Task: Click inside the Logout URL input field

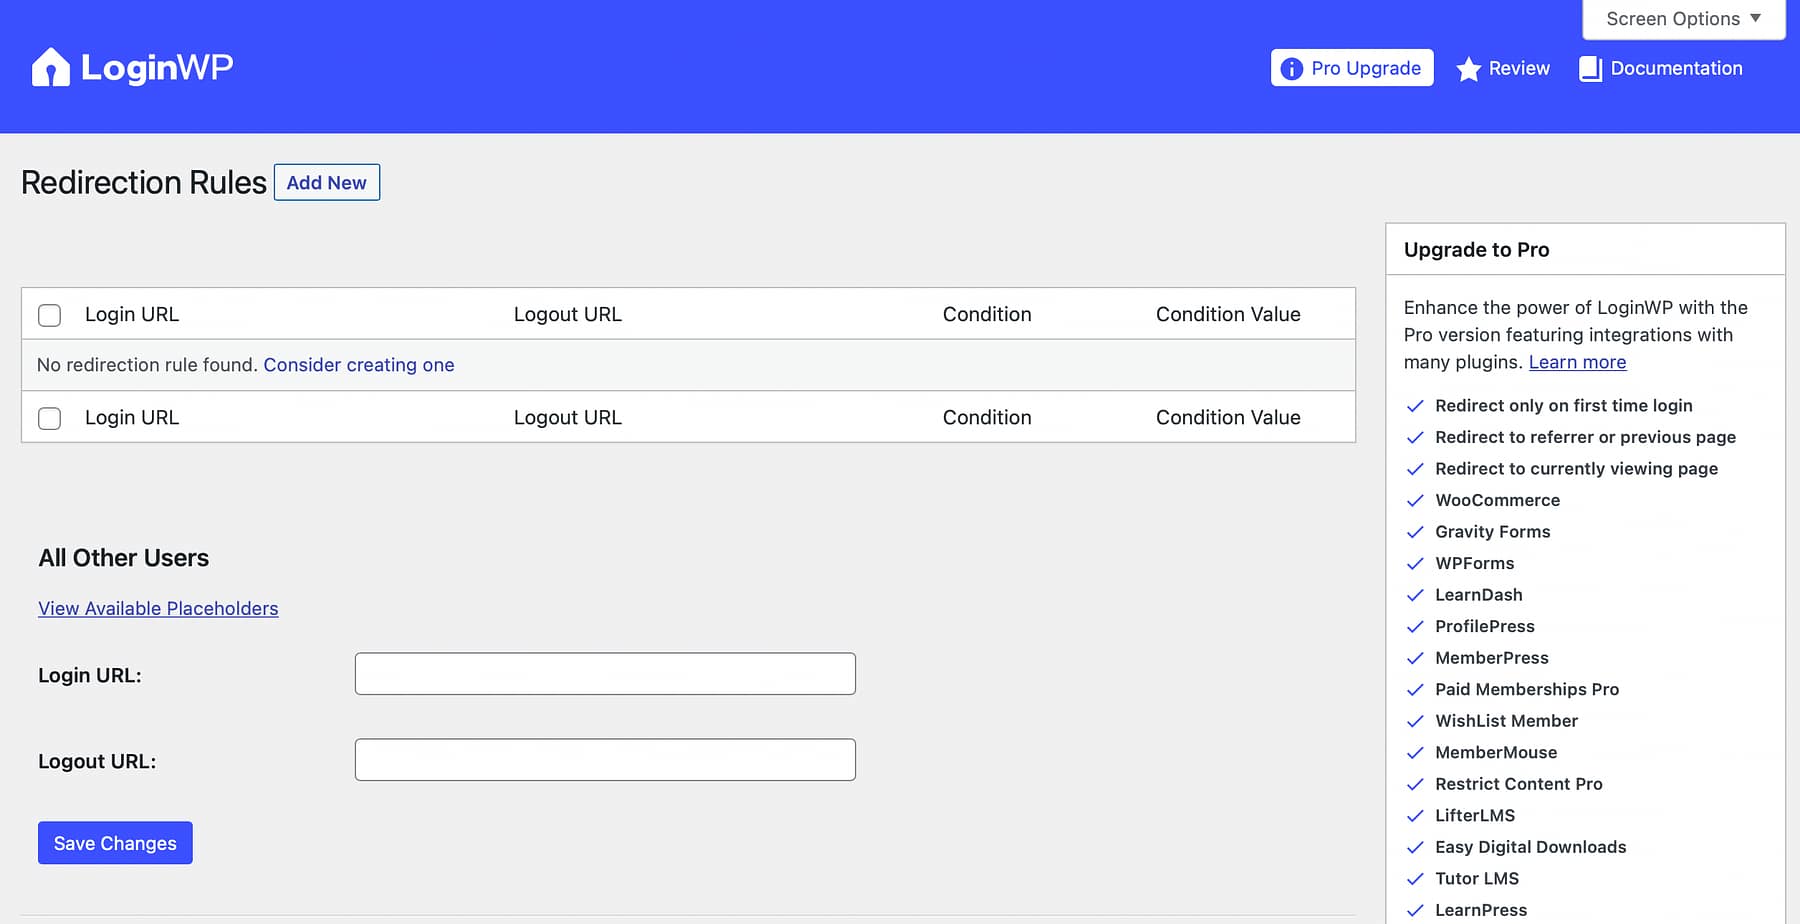Action: tap(604, 759)
